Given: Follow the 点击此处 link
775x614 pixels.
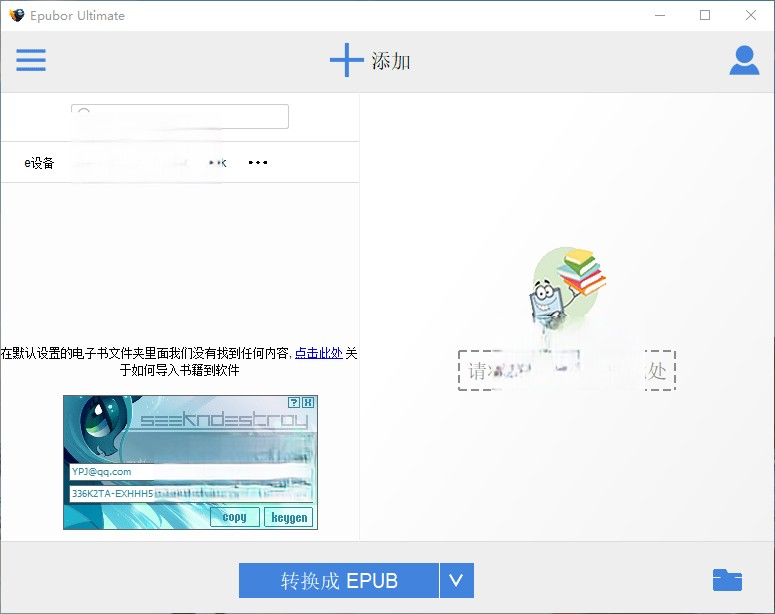Looking at the screenshot, I should click(x=319, y=353).
